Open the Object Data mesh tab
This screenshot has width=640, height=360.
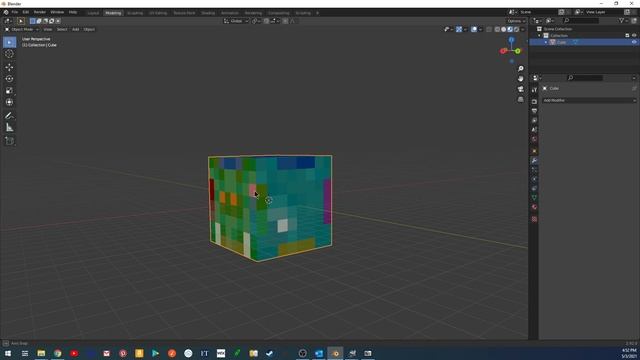[534, 198]
